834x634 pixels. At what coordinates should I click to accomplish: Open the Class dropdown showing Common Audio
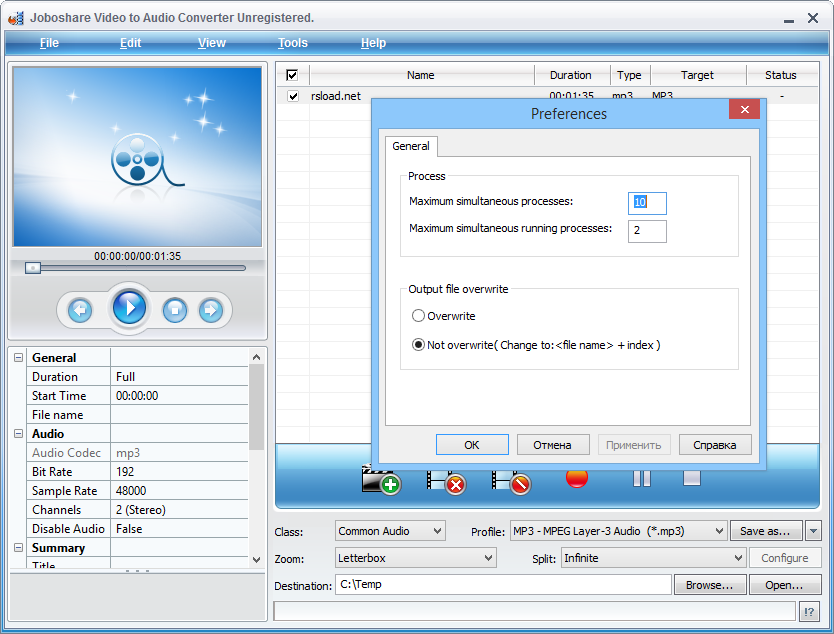pyautogui.click(x=390, y=531)
